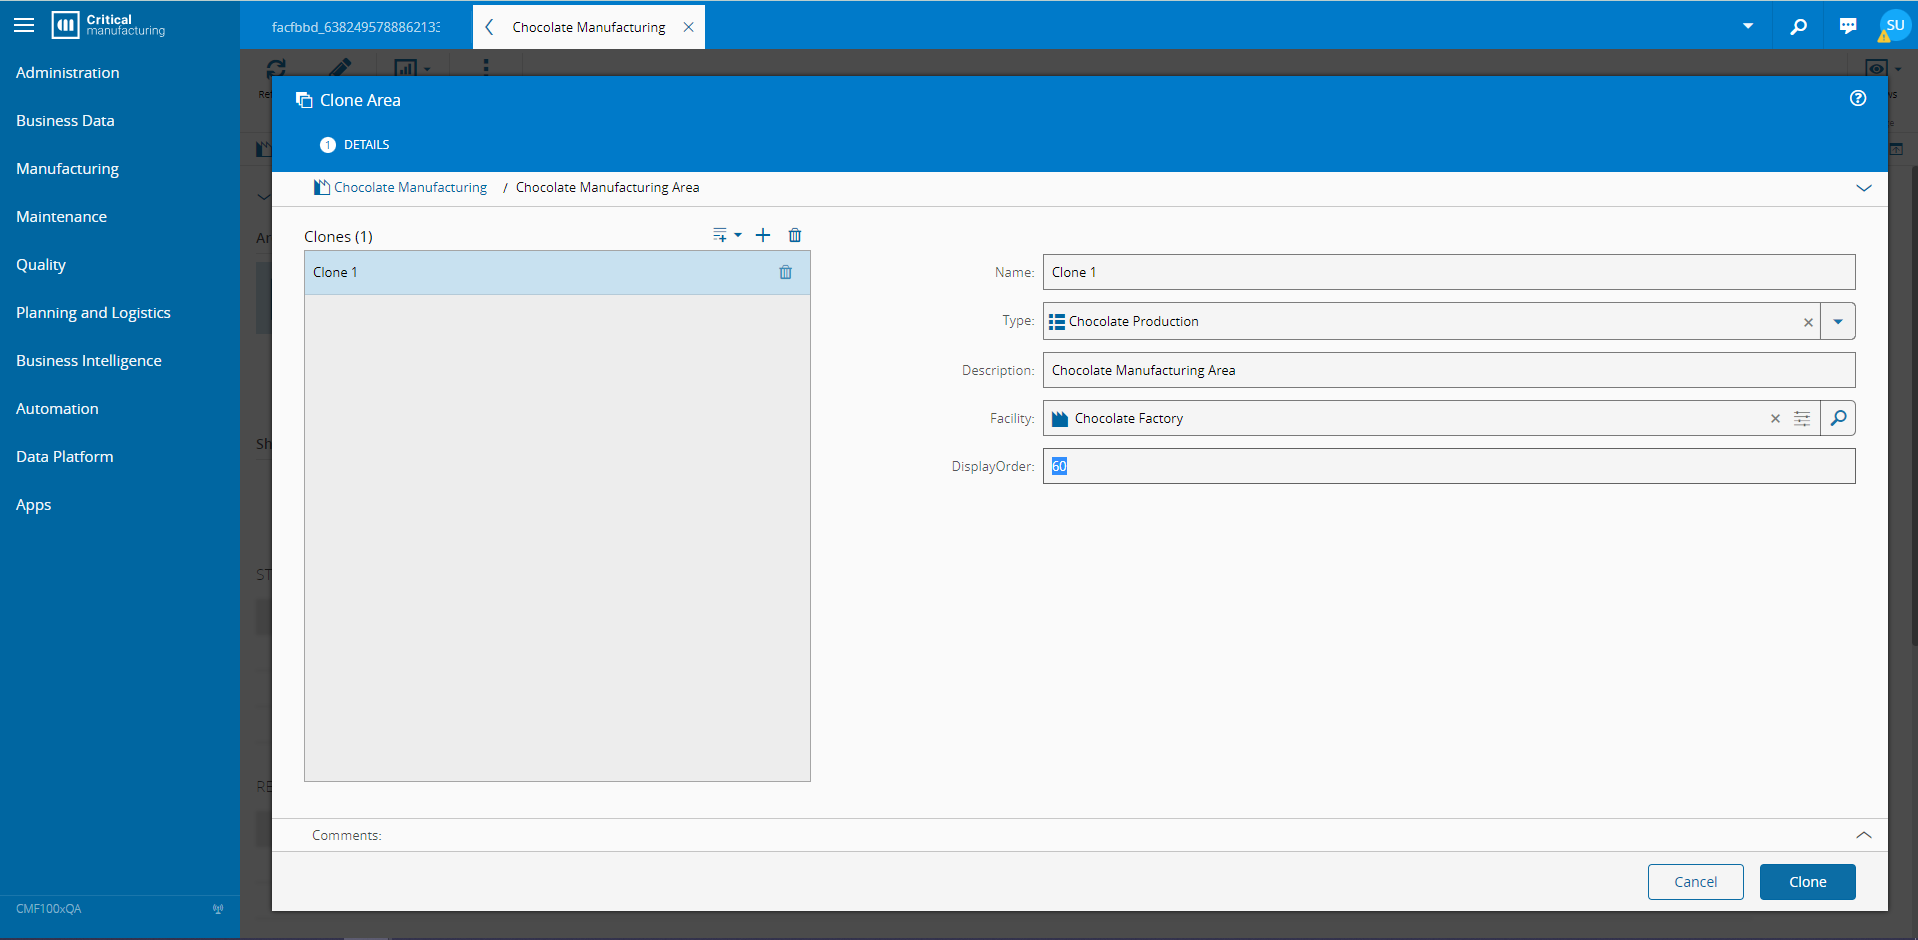This screenshot has width=1918, height=940.
Task: Open the Clone Area help icon
Action: [x=1858, y=98]
